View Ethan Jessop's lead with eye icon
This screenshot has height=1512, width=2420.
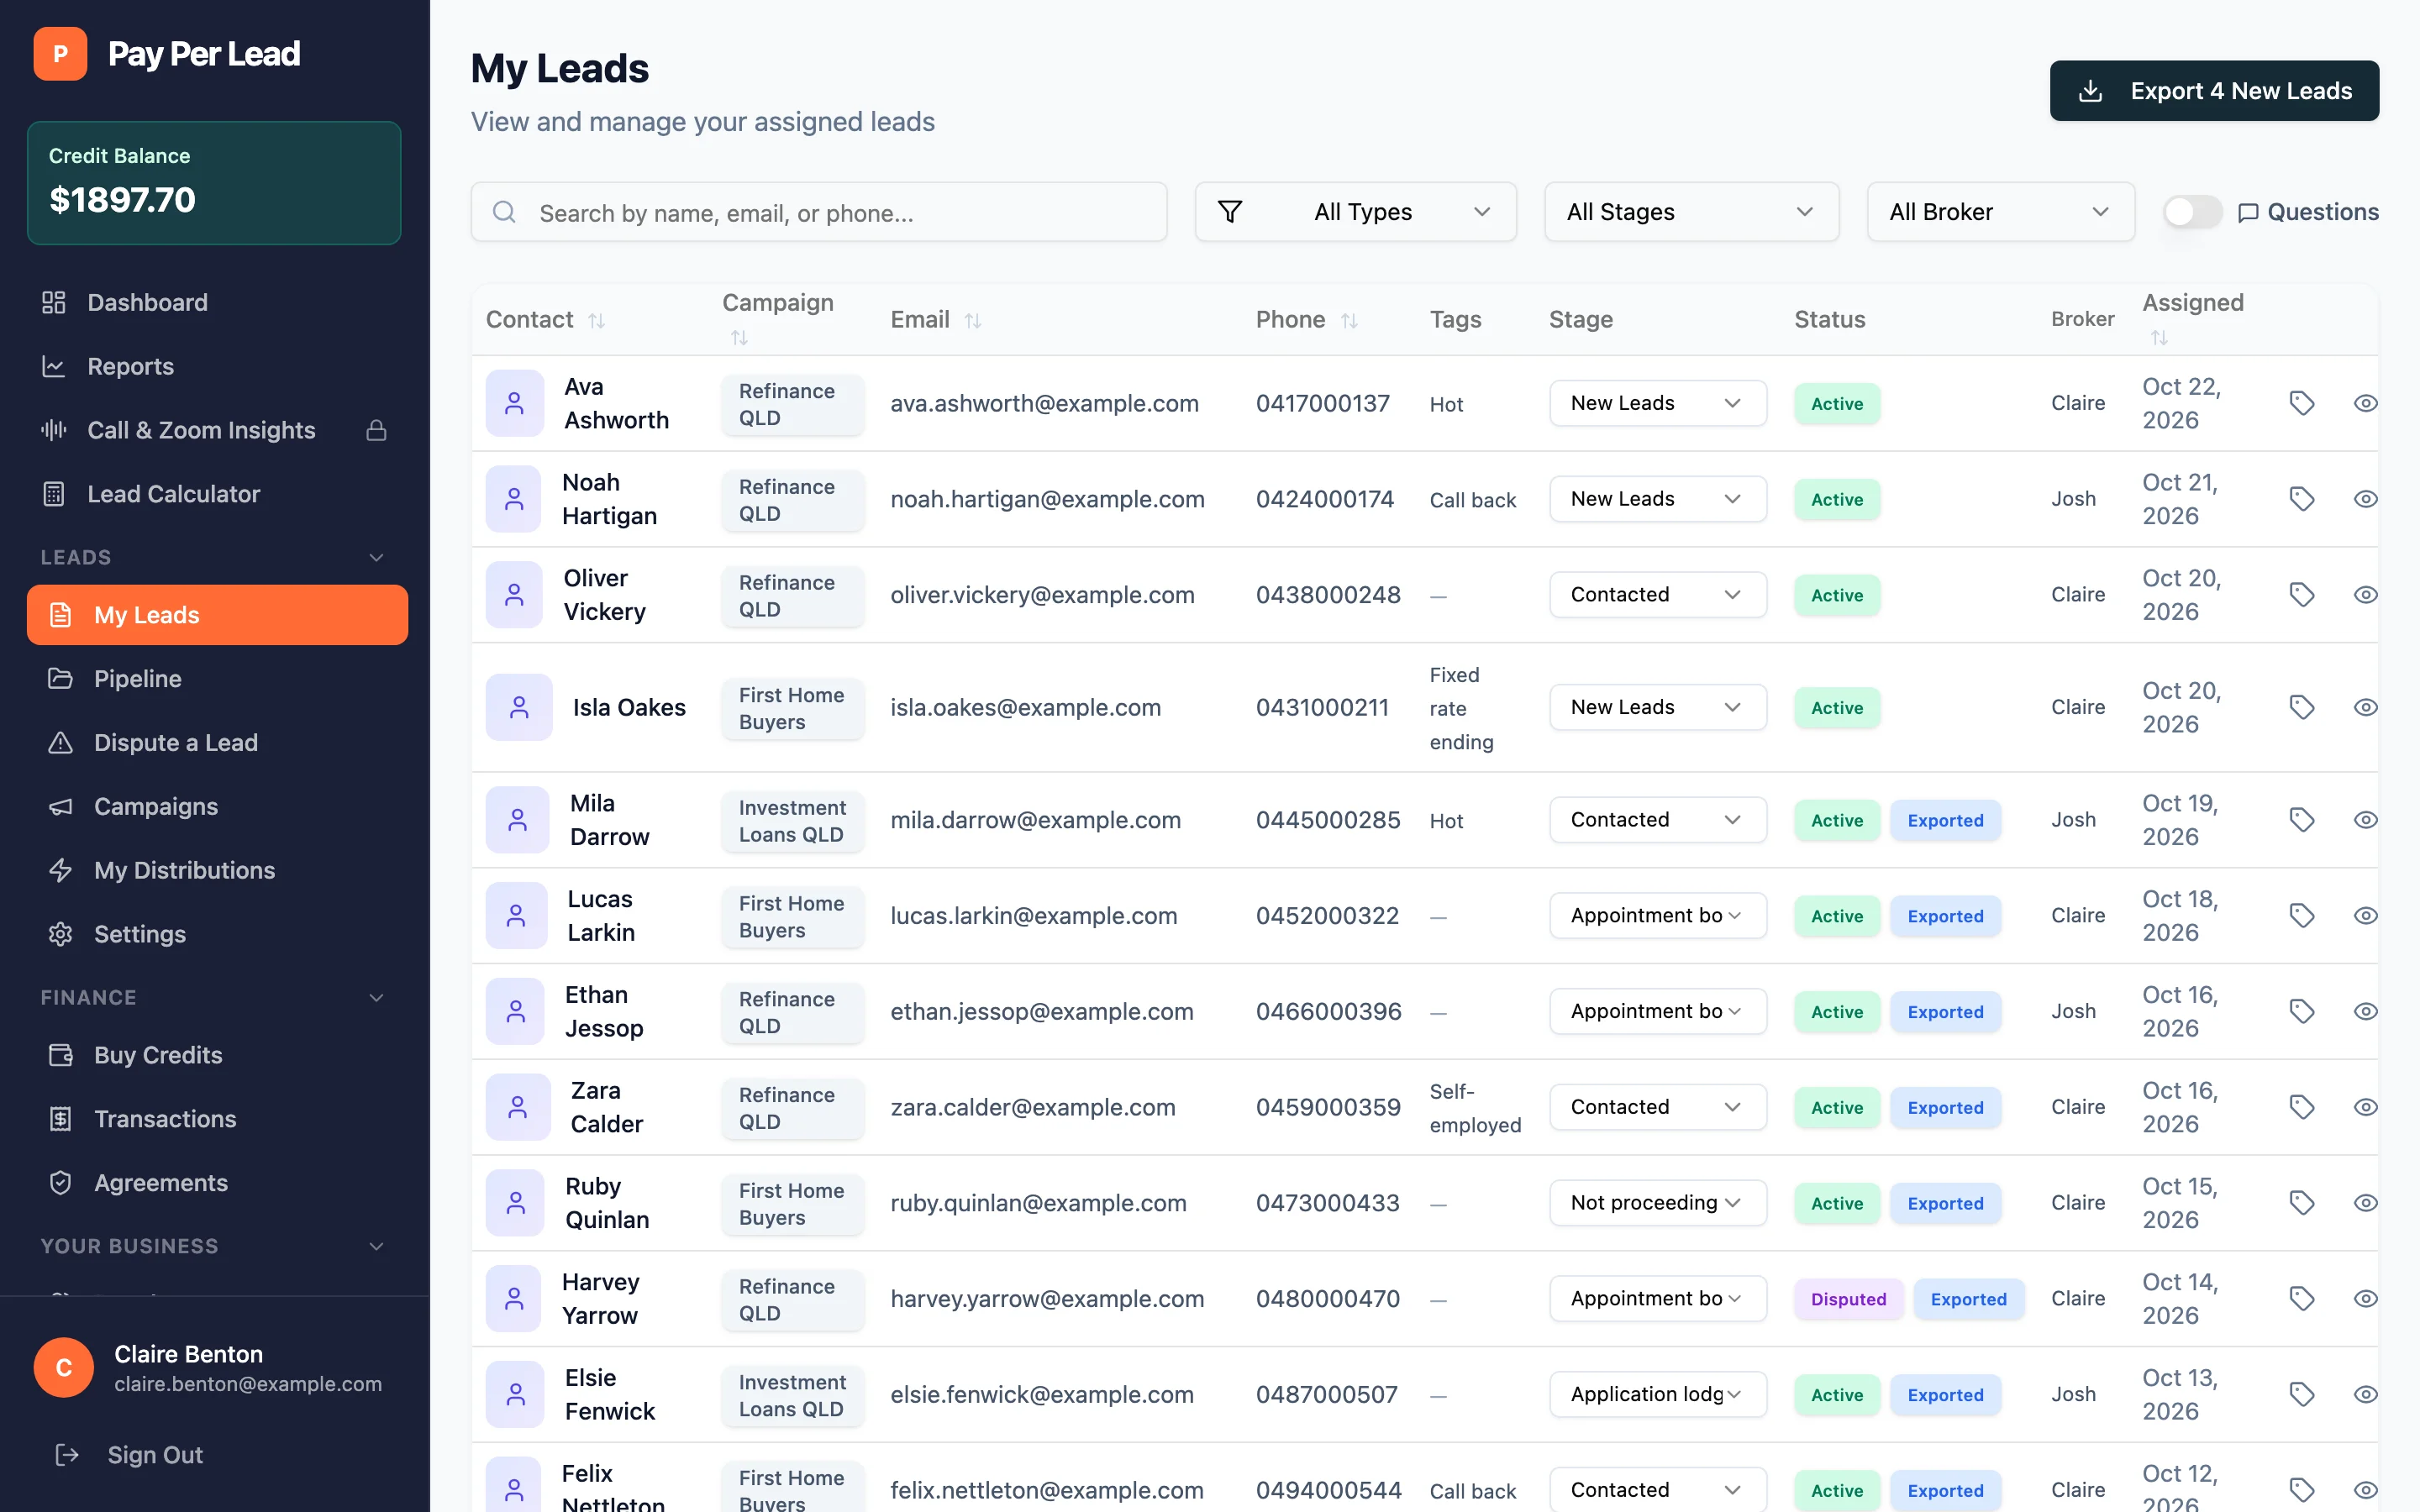[x=2365, y=1011]
